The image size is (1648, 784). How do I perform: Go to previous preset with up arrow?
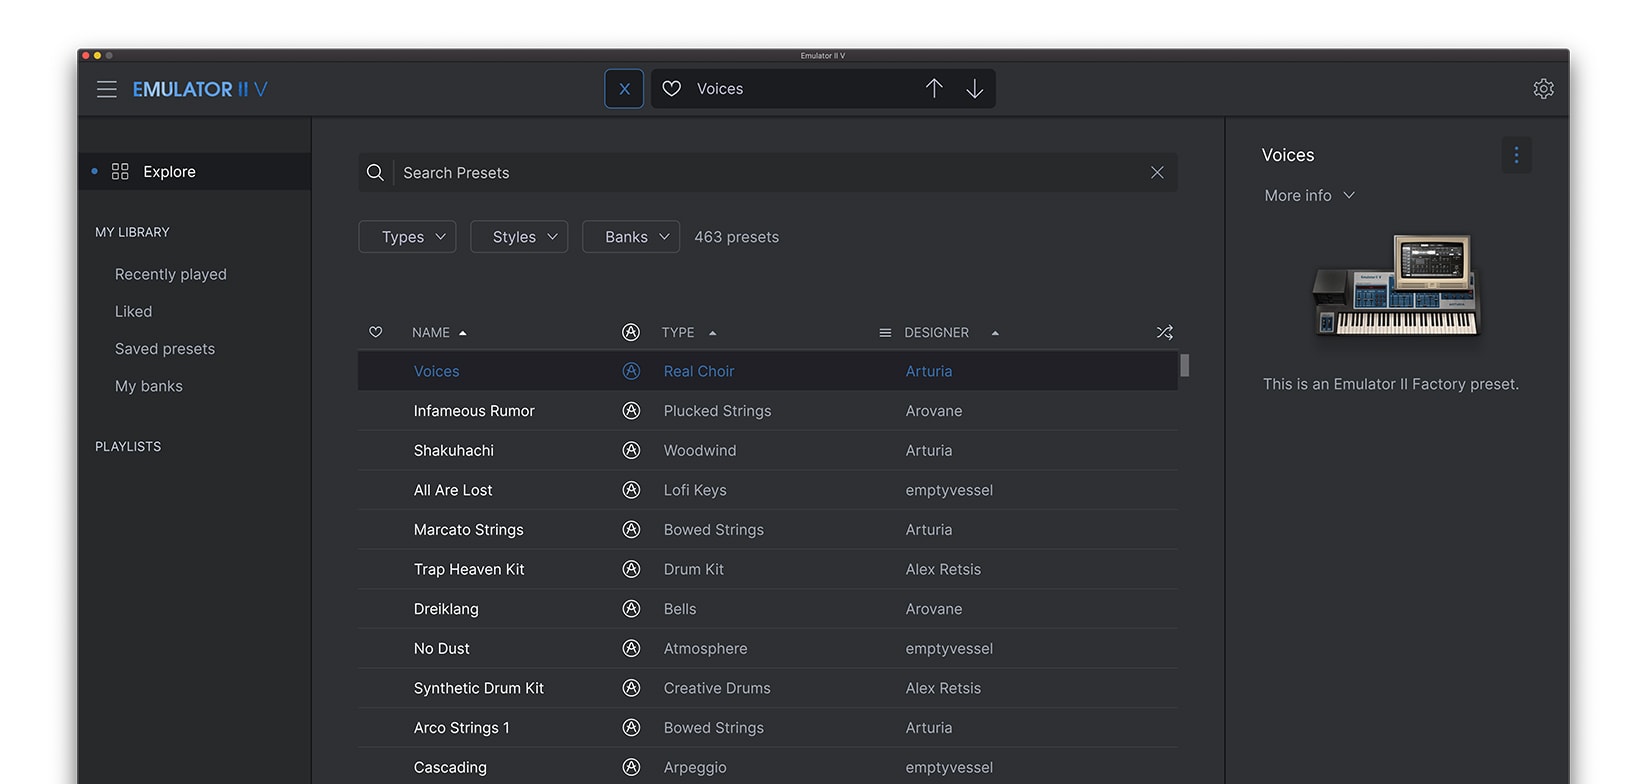pyautogui.click(x=934, y=89)
